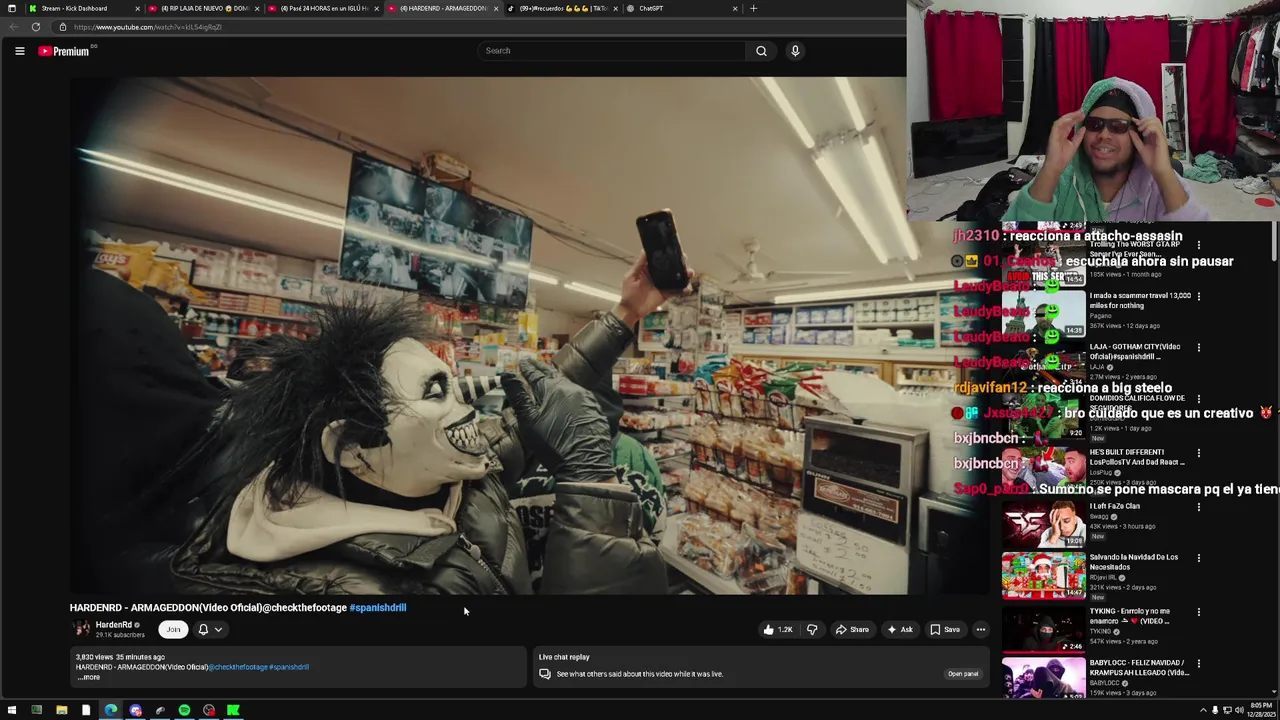This screenshot has width=1280, height=720.
Task: Open the I Left FaZe Clan video thumbnail
Action: [1043, 523]
